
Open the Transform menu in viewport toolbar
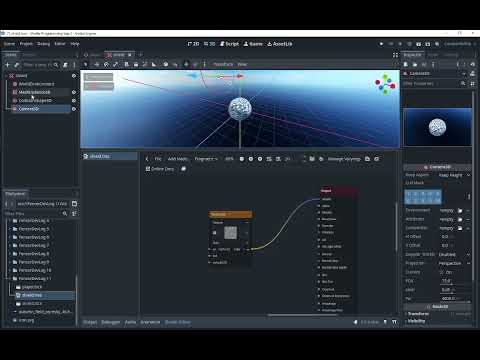(x=223, y=64)
